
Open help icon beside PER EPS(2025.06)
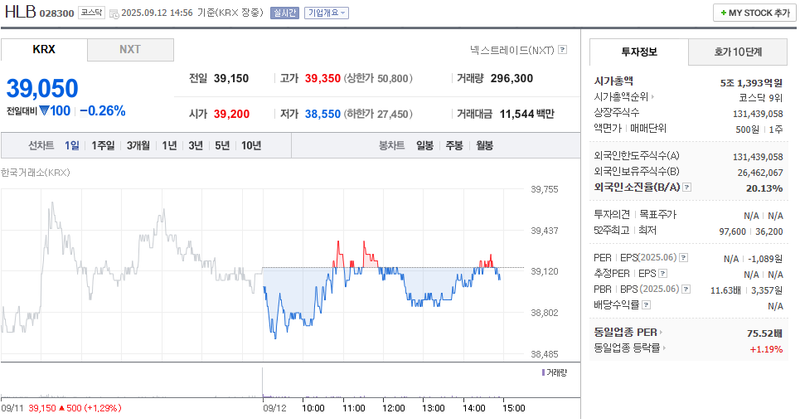(x=684, y=258)
